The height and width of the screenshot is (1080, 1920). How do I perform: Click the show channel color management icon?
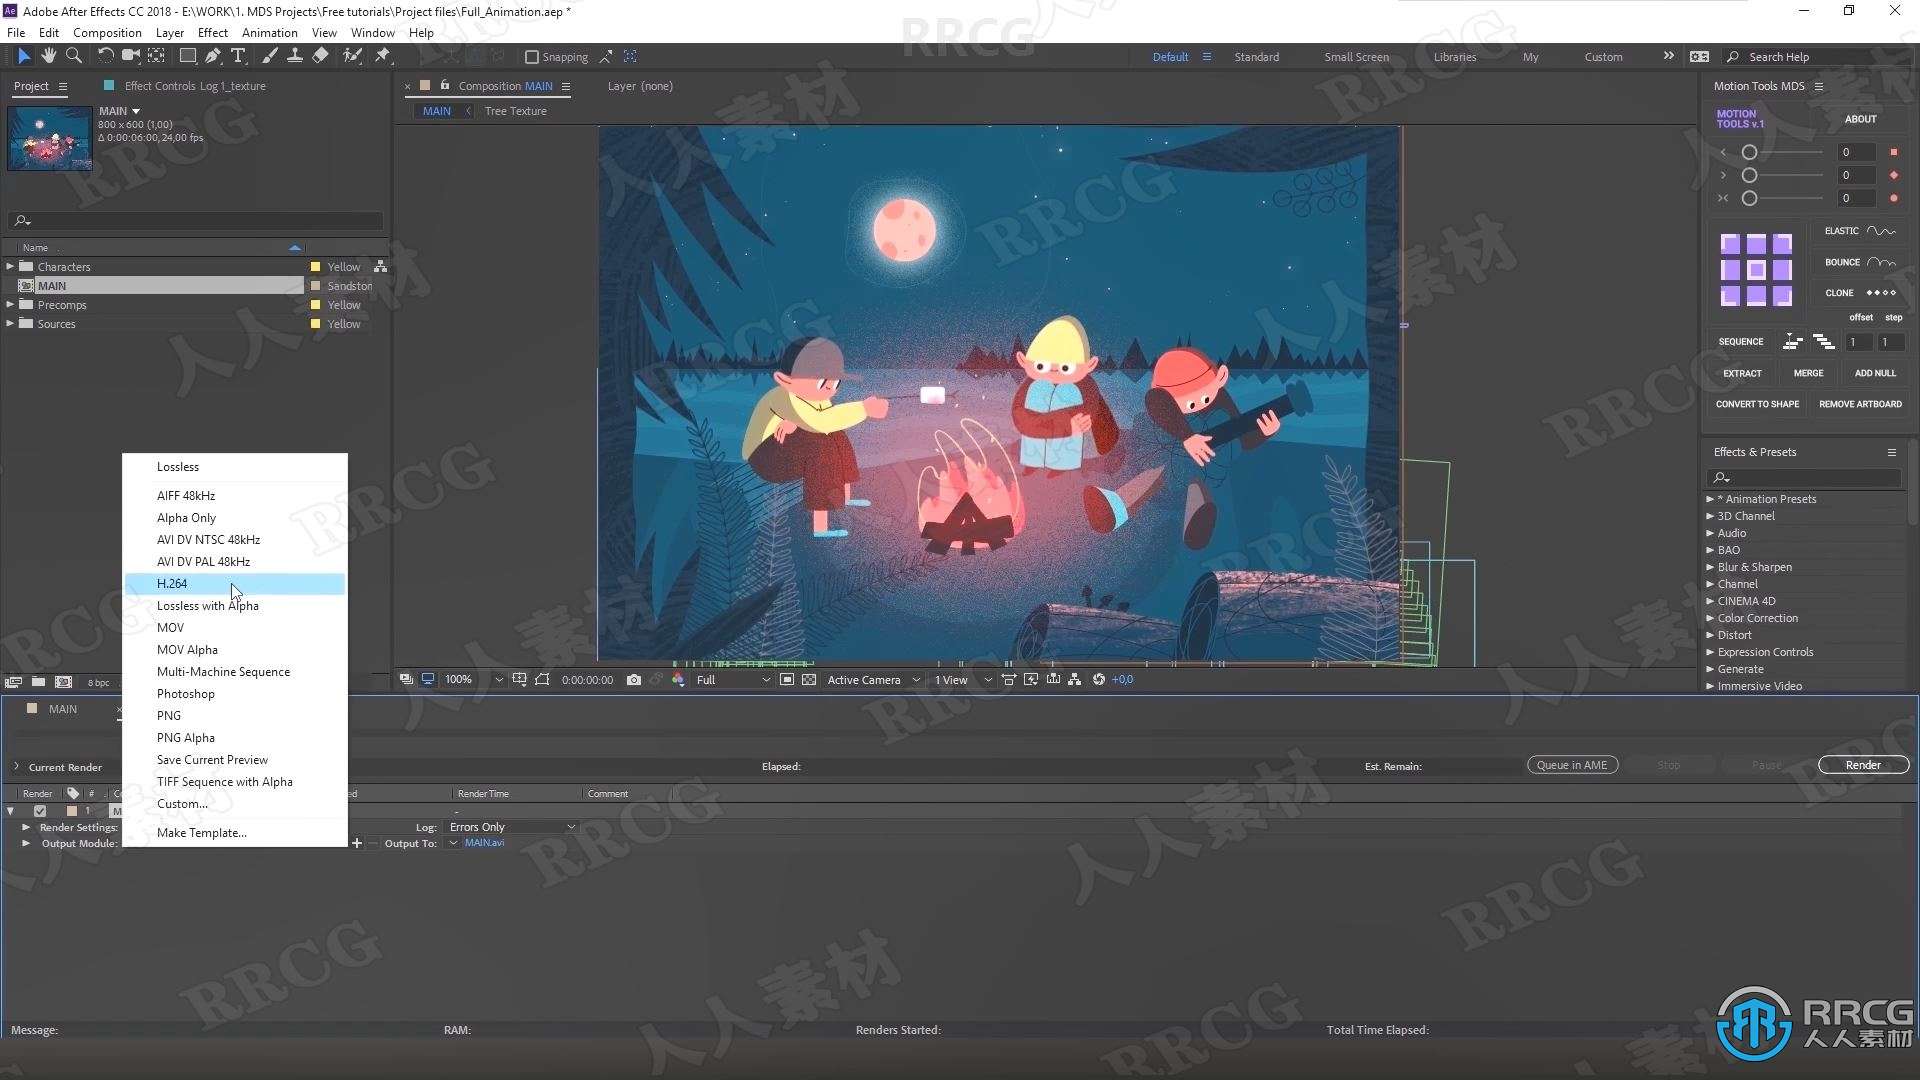[678, 680]
